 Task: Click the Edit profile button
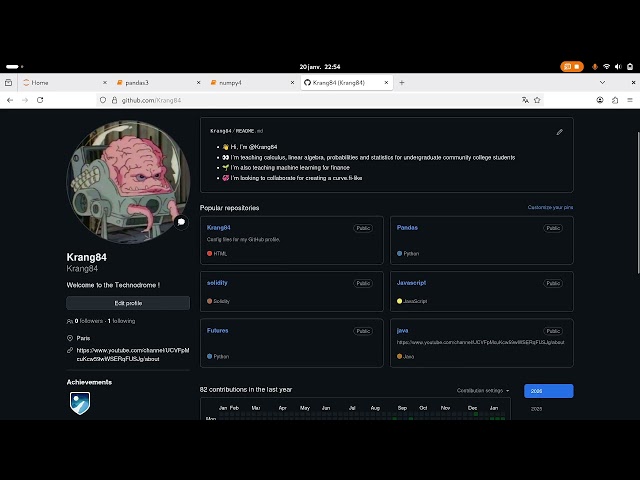(x=128, y=303)
